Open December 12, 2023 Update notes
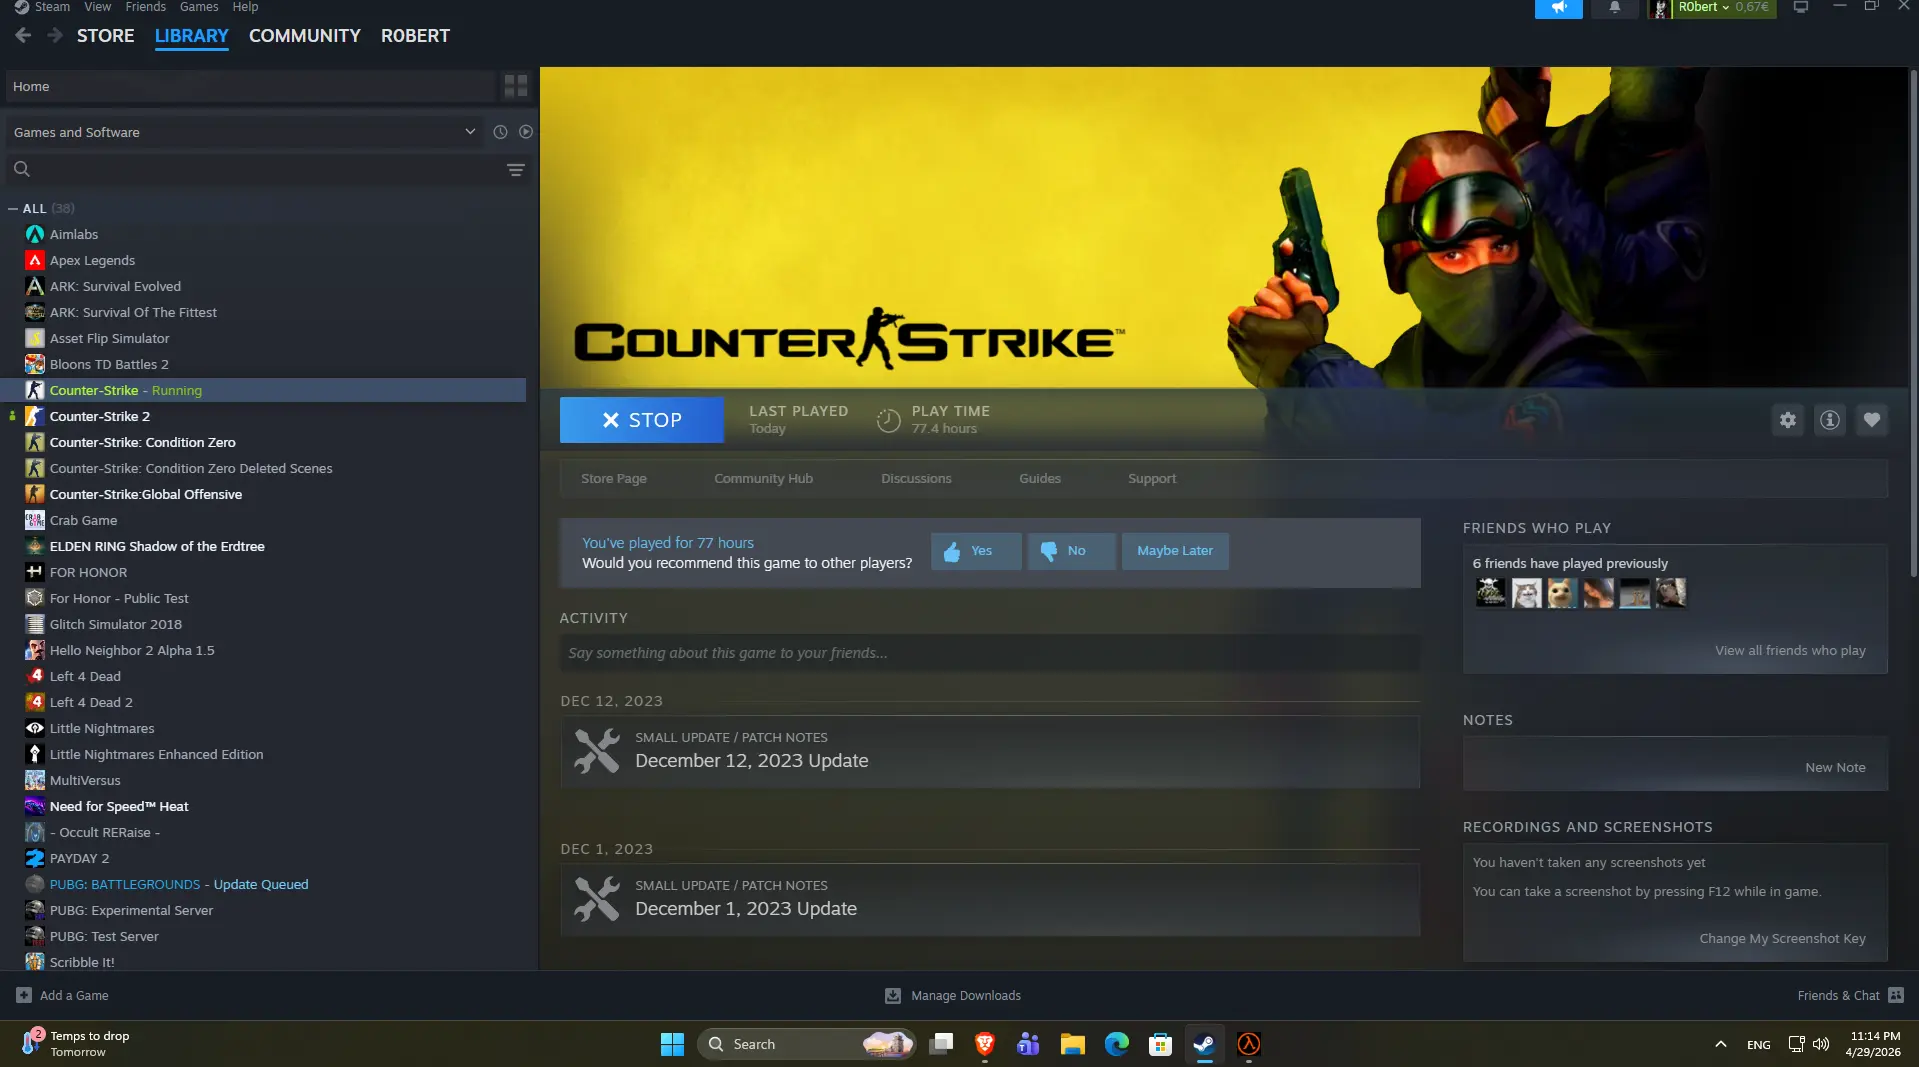The image size is (1919, 1067). click(x=990, y=752)
